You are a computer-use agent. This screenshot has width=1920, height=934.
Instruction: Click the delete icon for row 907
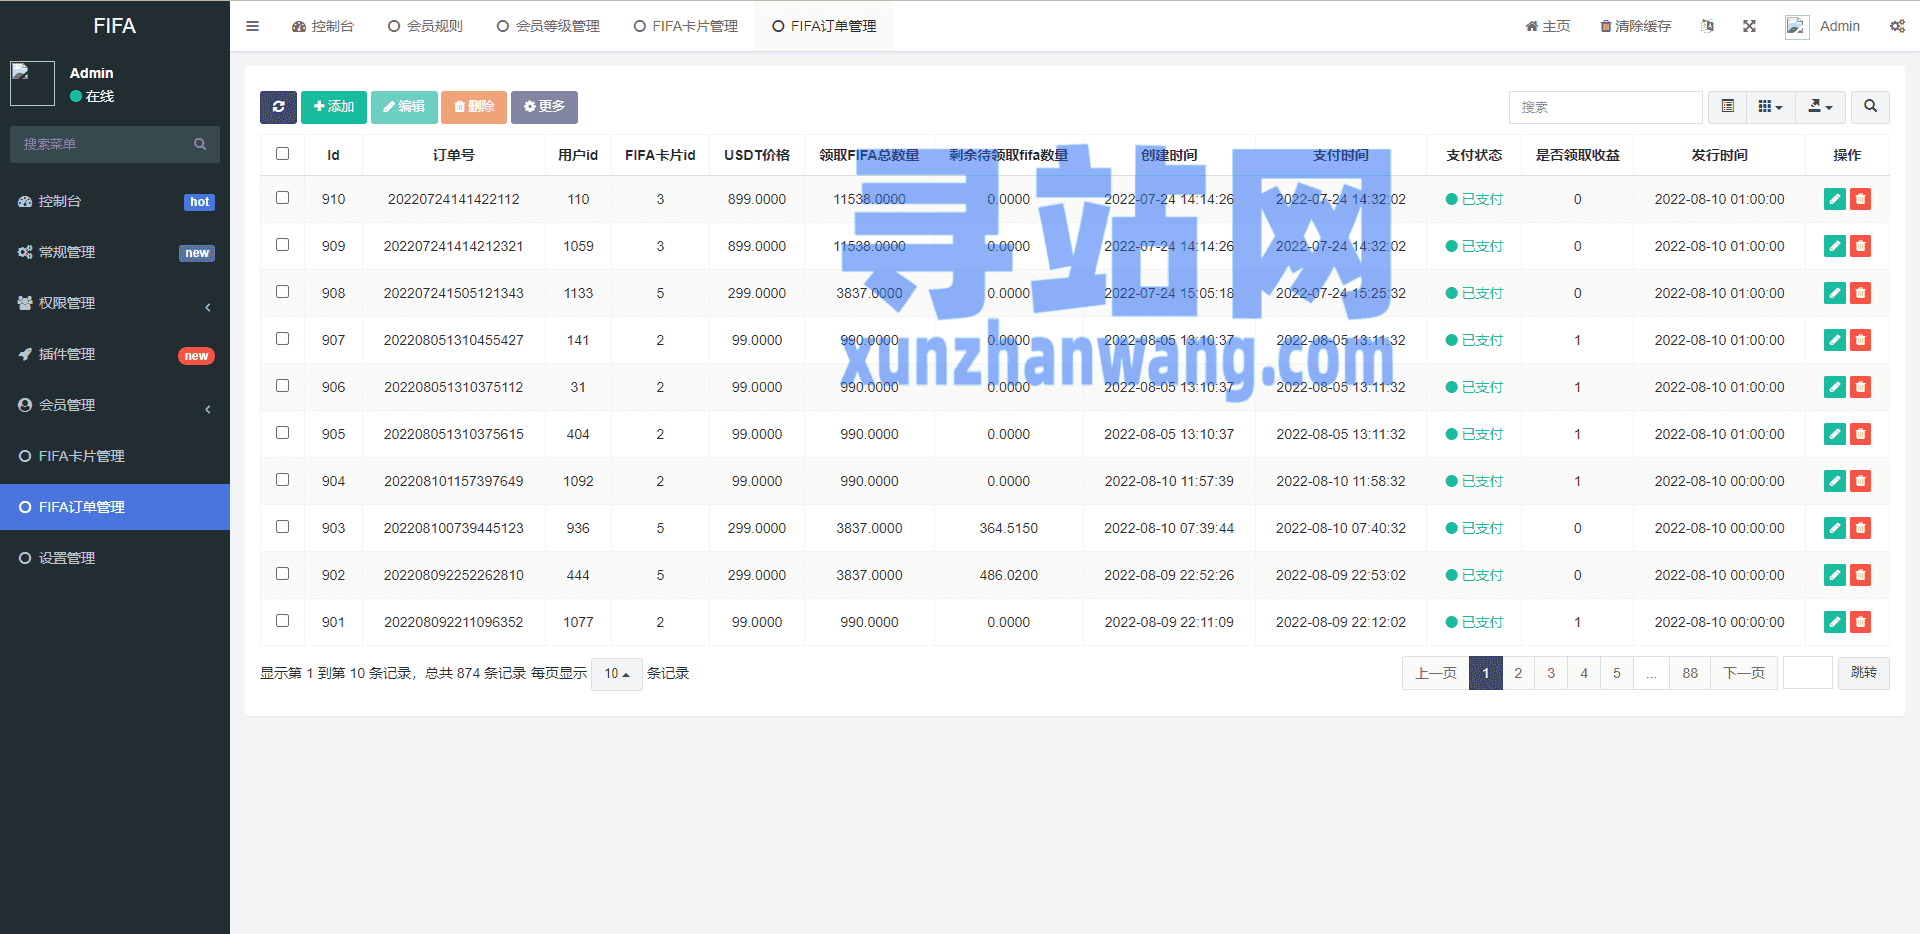1860,340
